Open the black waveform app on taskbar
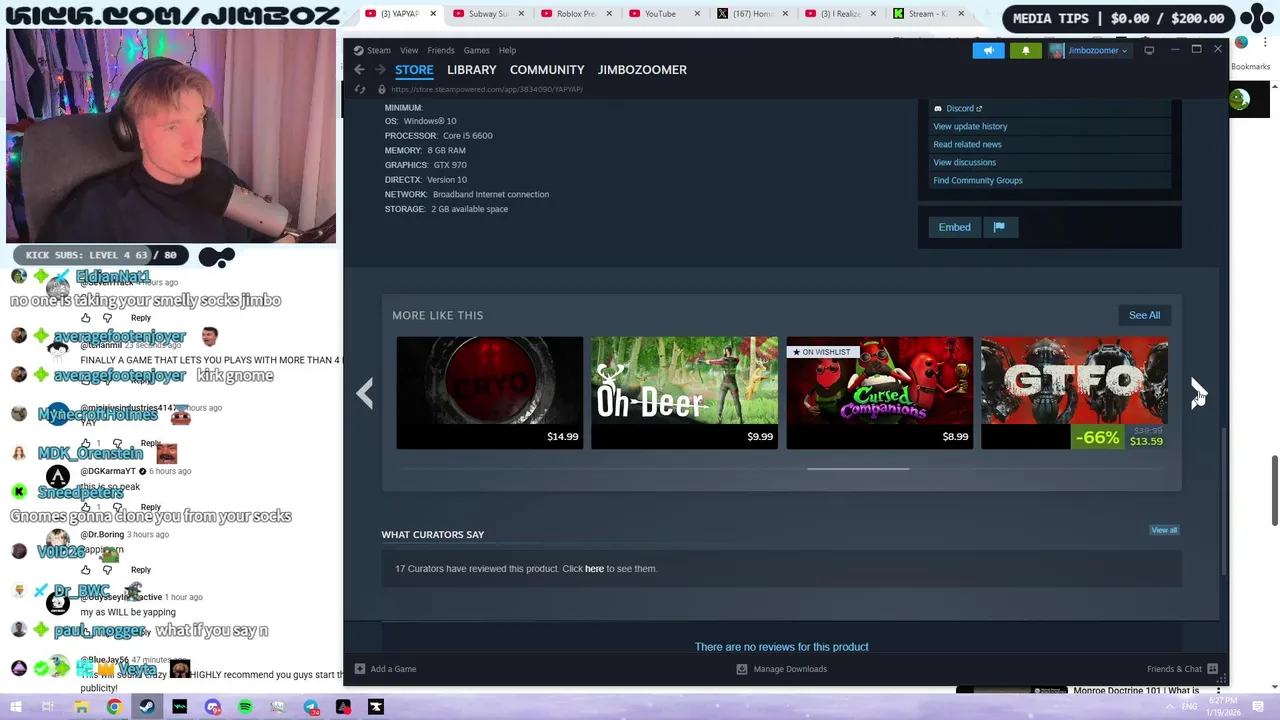1280x720 pixels. tap(180, 707)
